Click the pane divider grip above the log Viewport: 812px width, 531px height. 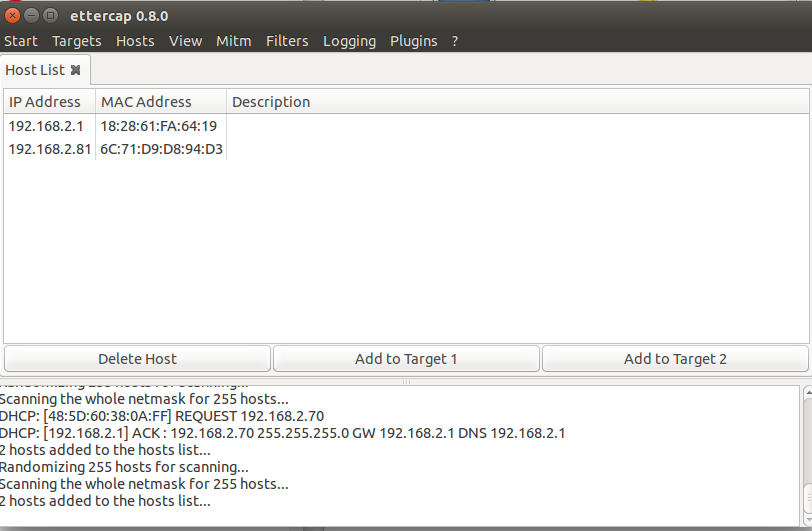(406, 382)
